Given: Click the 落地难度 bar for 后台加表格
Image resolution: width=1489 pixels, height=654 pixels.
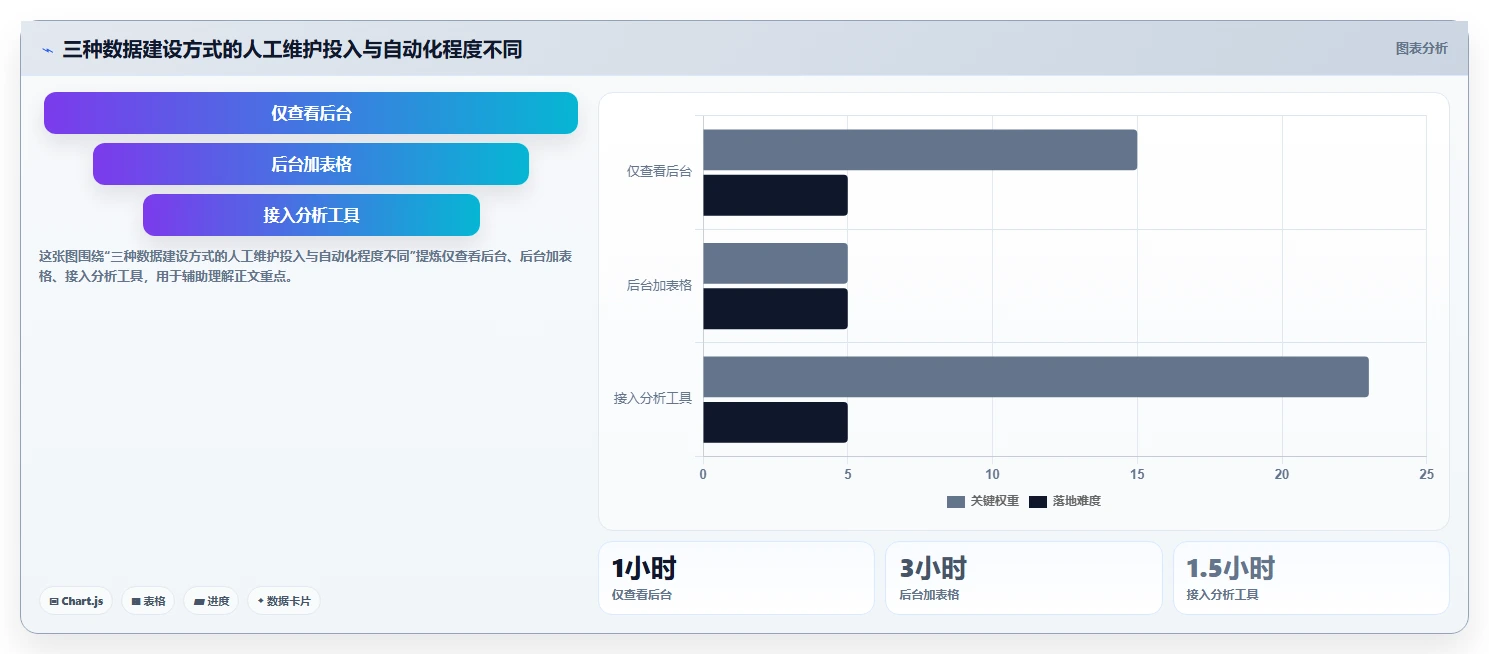Looking at the screenshot, I should [x=775, y=309].
